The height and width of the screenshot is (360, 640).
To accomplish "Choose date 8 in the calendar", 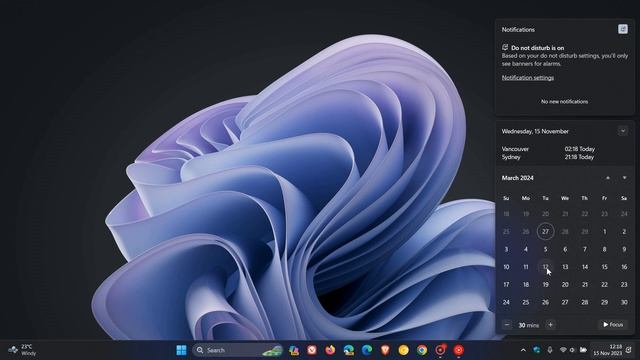I will [604, 249].
